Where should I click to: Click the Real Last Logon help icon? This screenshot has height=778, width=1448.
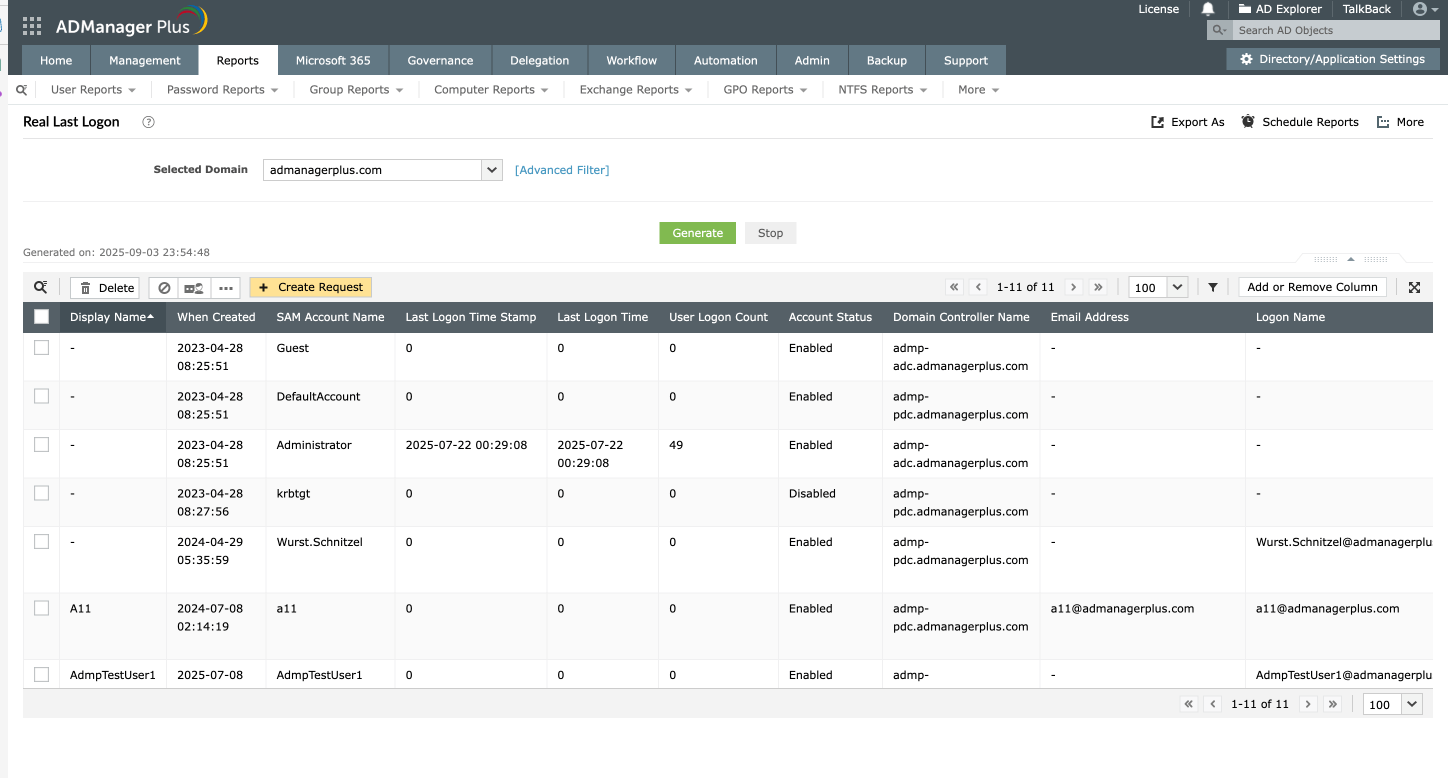coord(149,122)
